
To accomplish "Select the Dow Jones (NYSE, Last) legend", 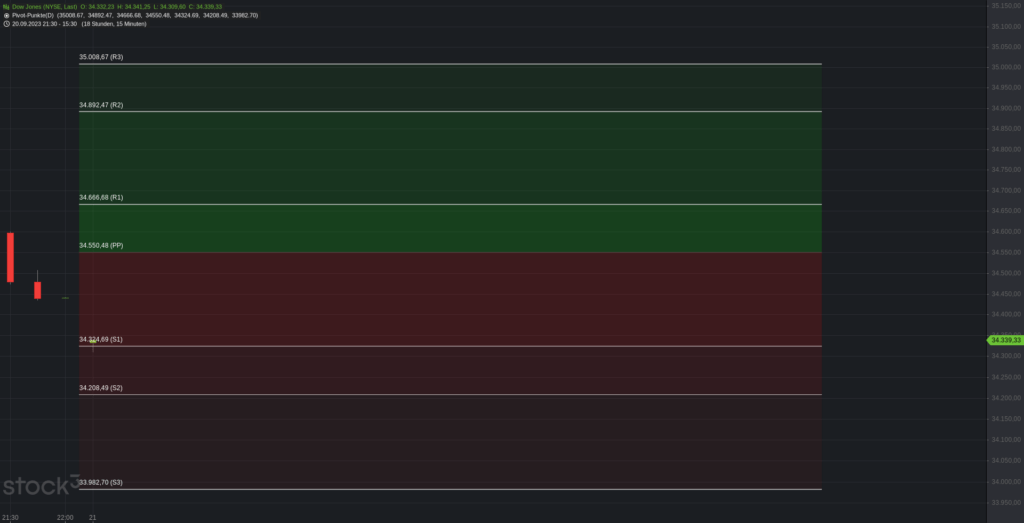I will point(44,7).
